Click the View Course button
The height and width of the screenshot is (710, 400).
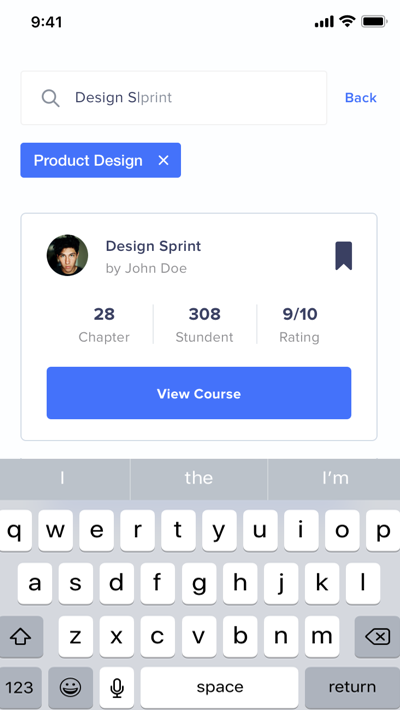[199, 393]
